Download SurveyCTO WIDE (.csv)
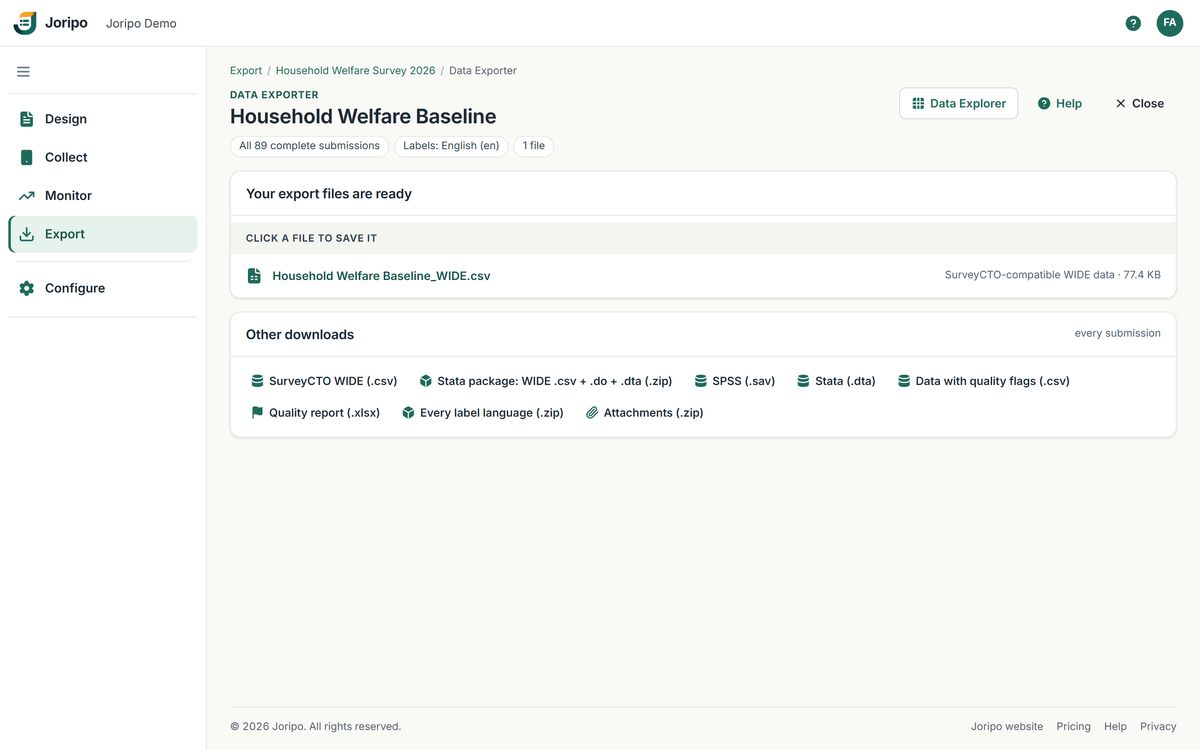The image size is (1200, 750). pos(324,381)
